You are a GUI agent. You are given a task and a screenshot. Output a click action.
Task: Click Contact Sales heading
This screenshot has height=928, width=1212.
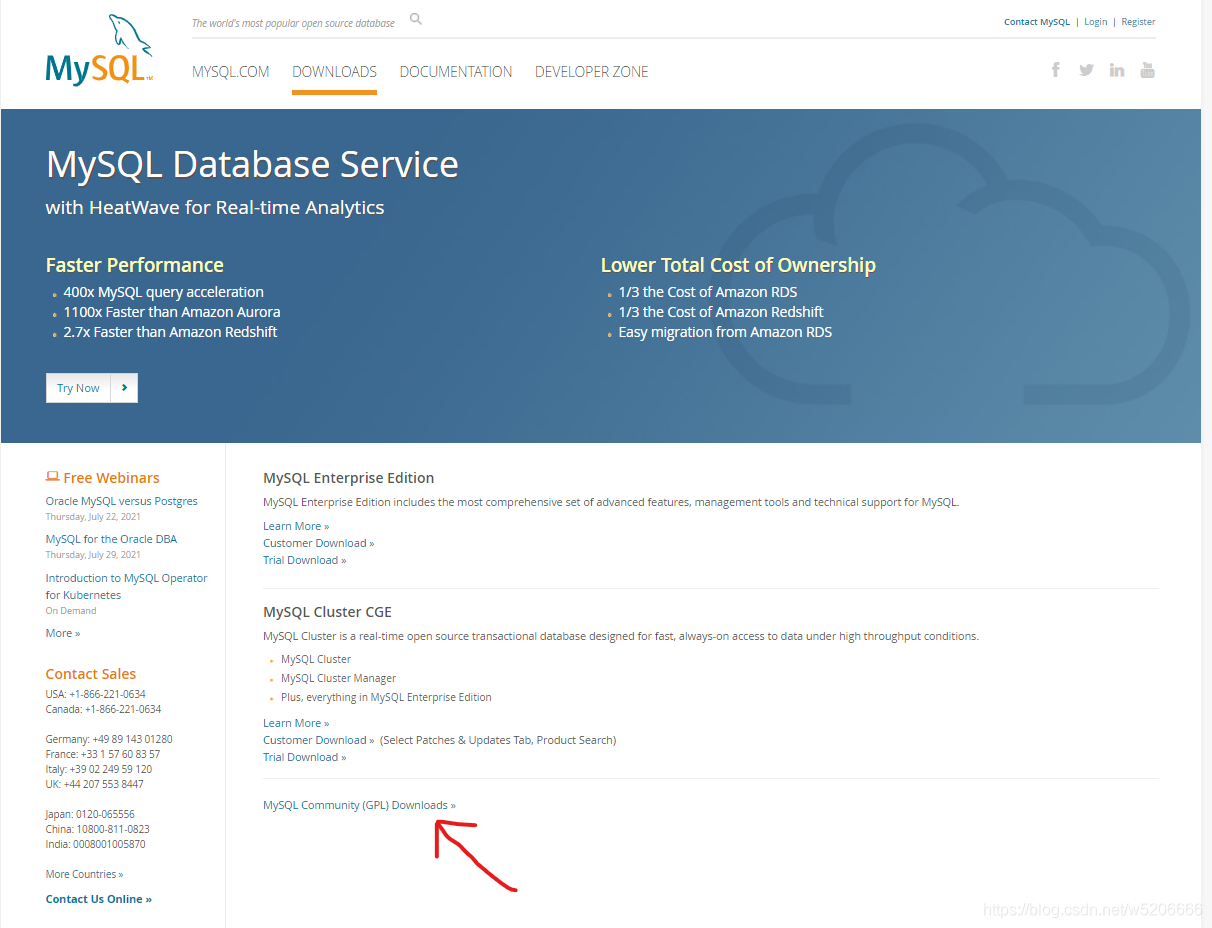click(x=91, y=674)
